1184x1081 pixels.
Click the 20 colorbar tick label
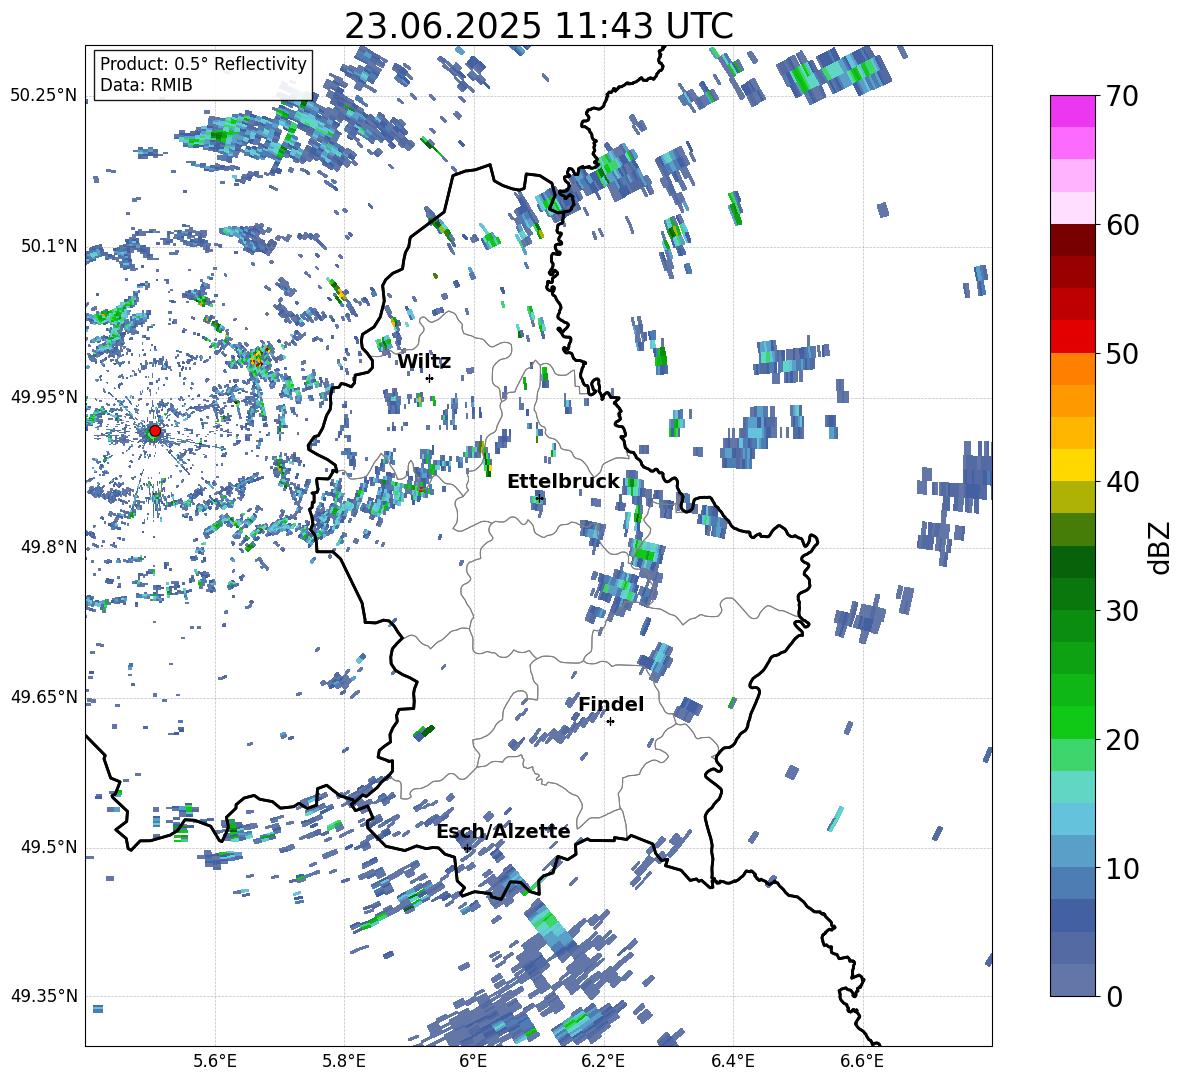[x=1121, y=740]
